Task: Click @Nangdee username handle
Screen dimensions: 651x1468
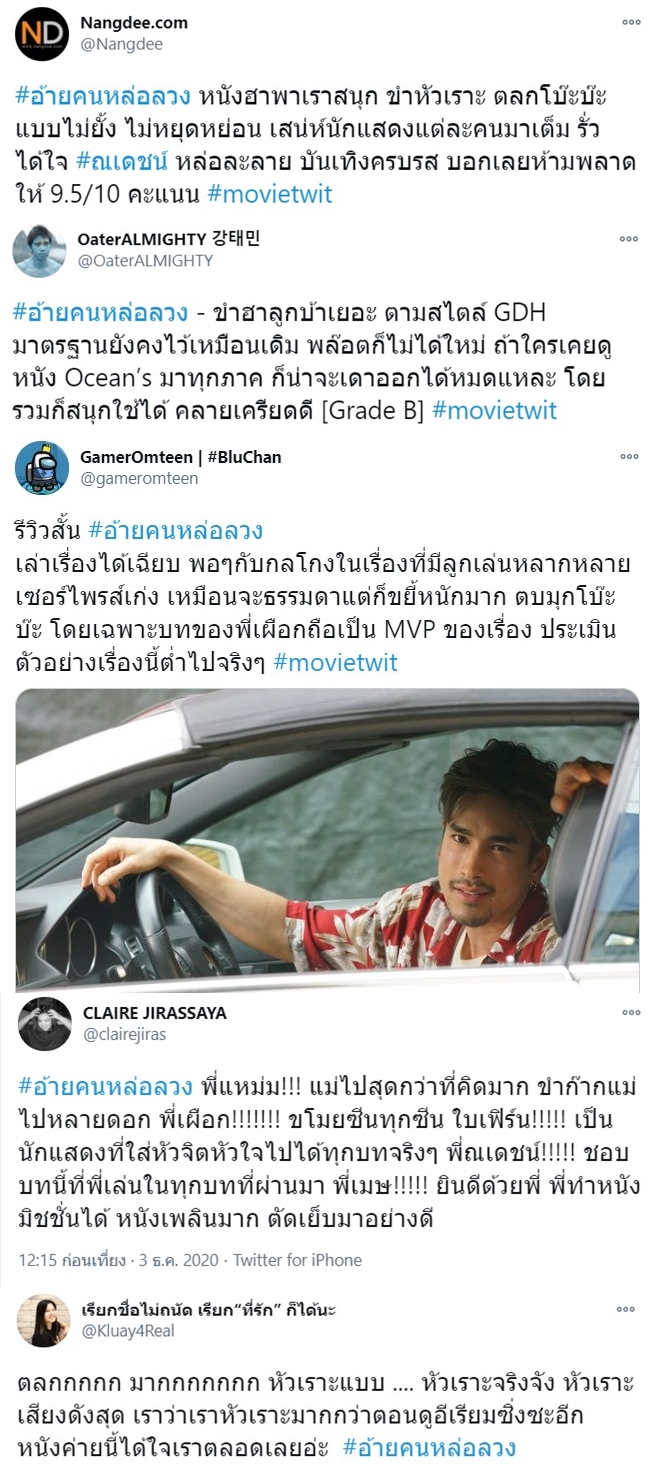Action: [x=120, y=44]
